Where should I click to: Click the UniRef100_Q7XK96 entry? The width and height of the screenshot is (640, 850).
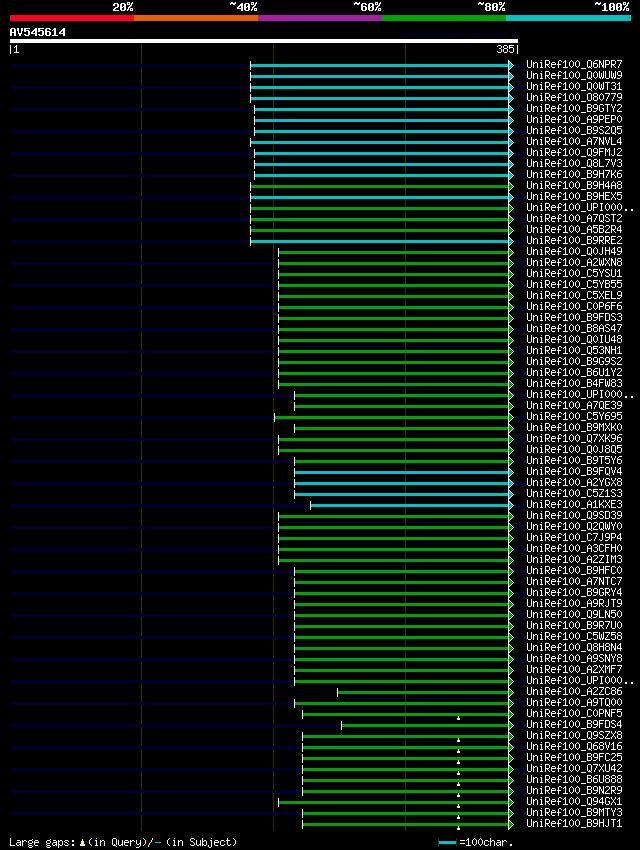click(x=574, y=439)
